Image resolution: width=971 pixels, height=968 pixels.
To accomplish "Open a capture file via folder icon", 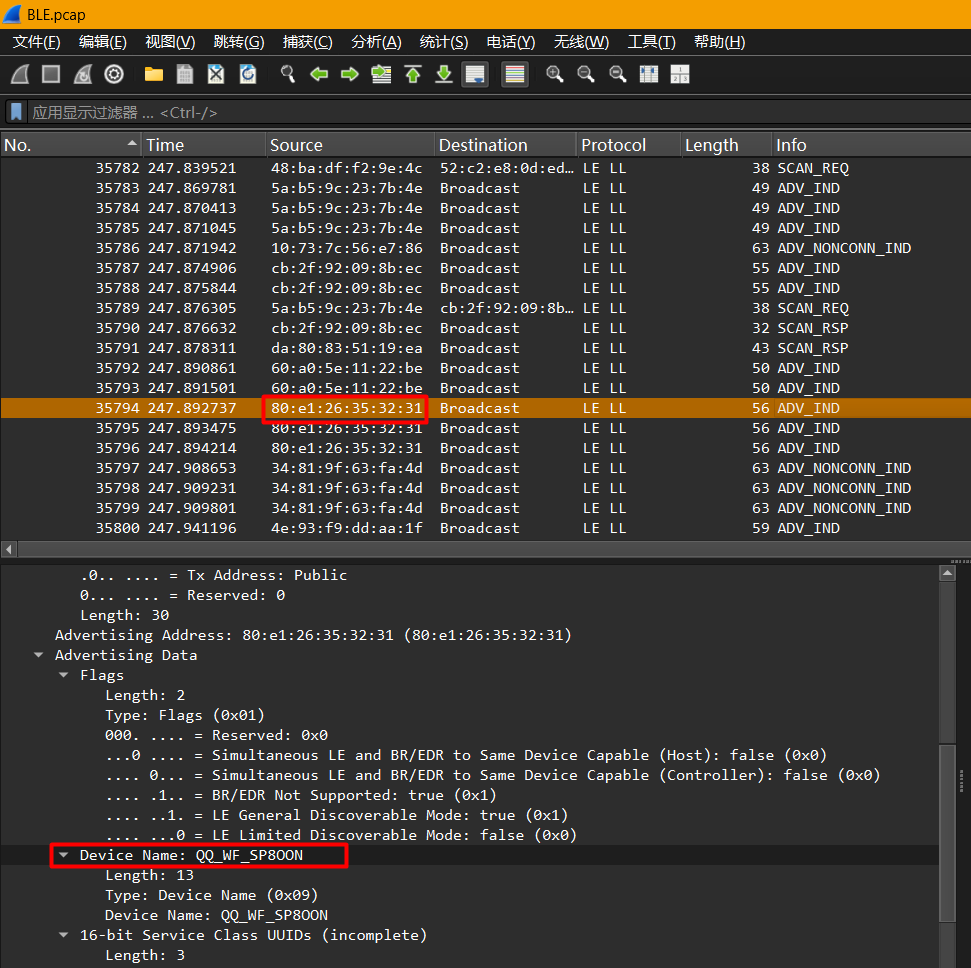I will pyautogui.click(x=154, y=74).
